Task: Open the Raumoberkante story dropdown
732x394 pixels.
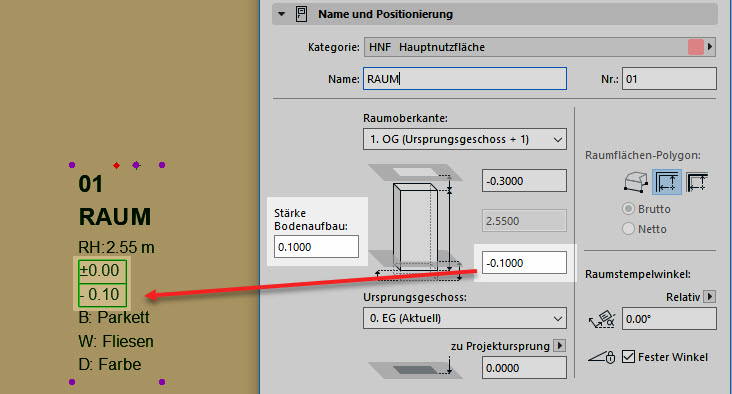Action: (465, 139)
